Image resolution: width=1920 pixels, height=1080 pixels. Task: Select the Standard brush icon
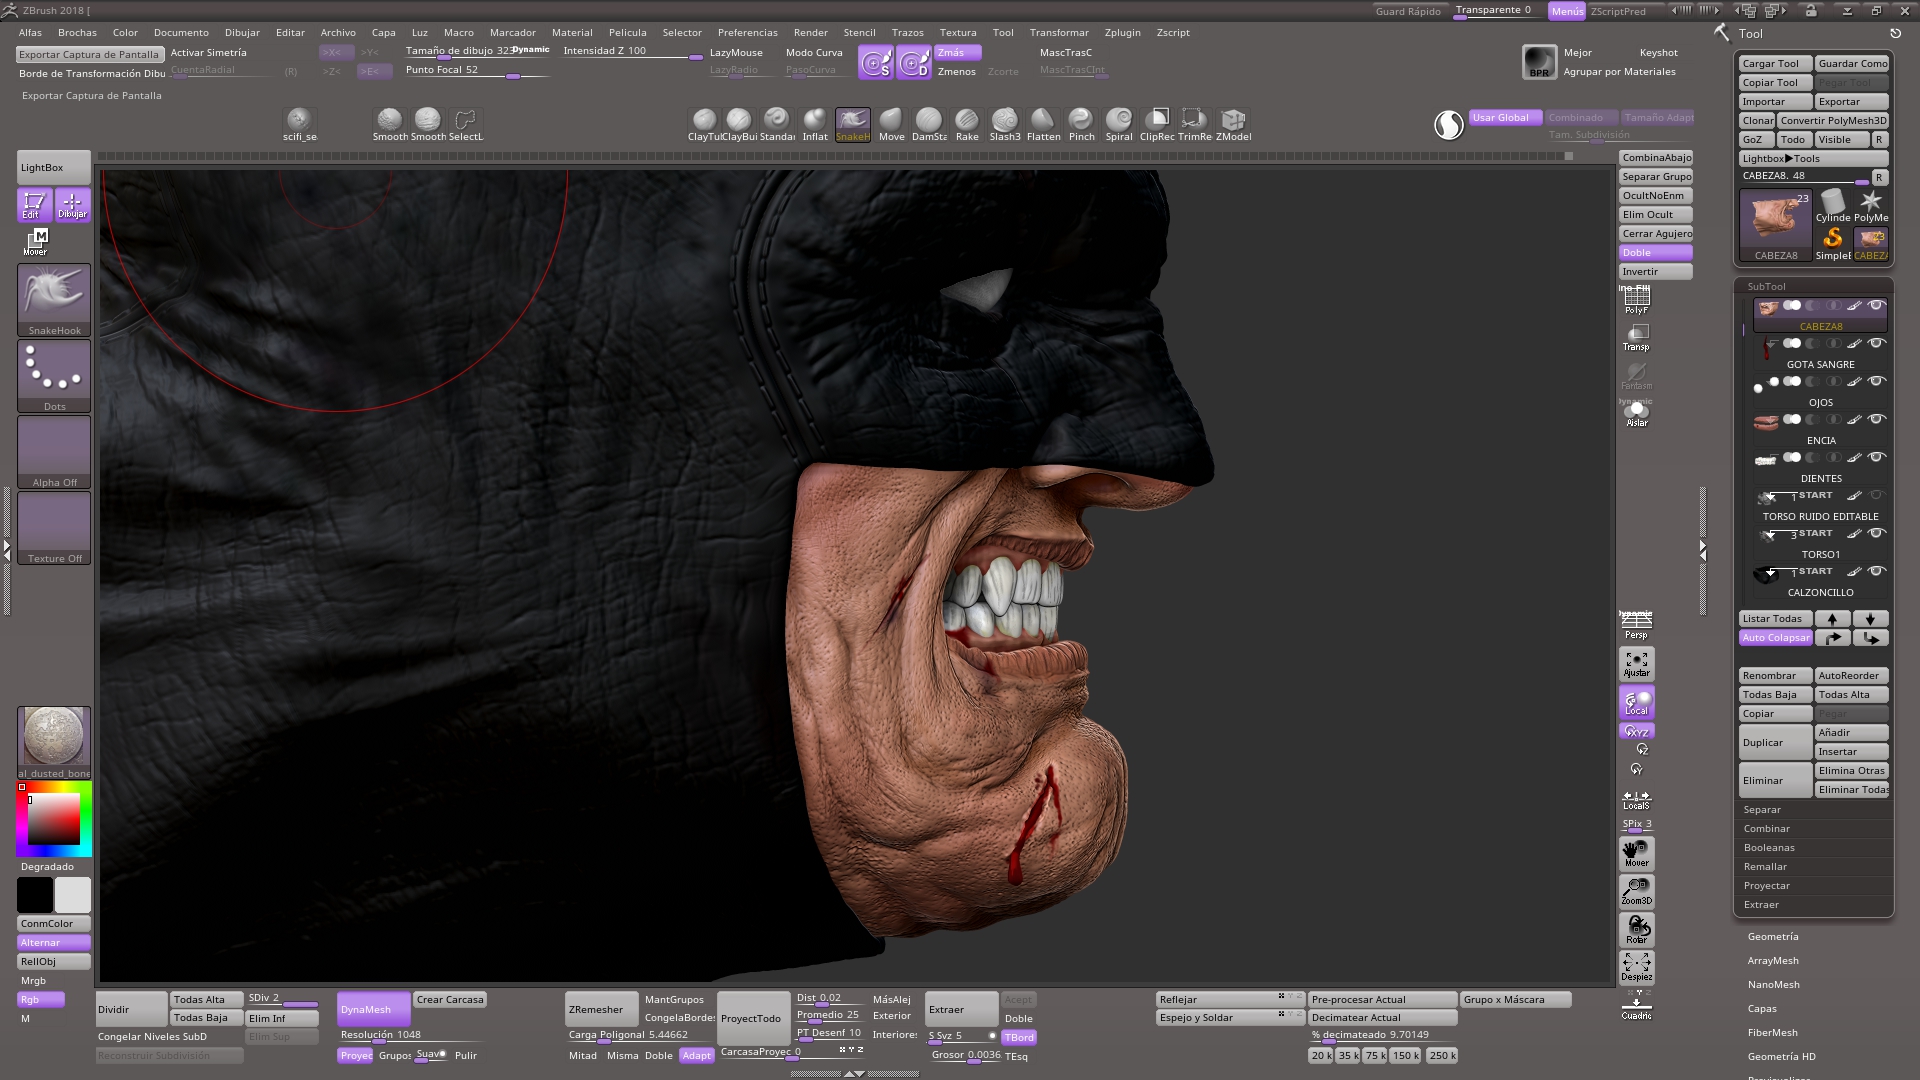pyautogui.click(x=777, y=124)
